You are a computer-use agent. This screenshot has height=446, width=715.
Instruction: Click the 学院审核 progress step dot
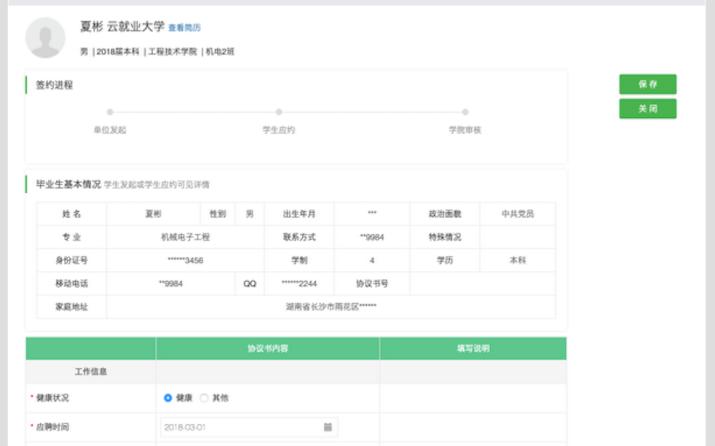(x=465, y=112)
